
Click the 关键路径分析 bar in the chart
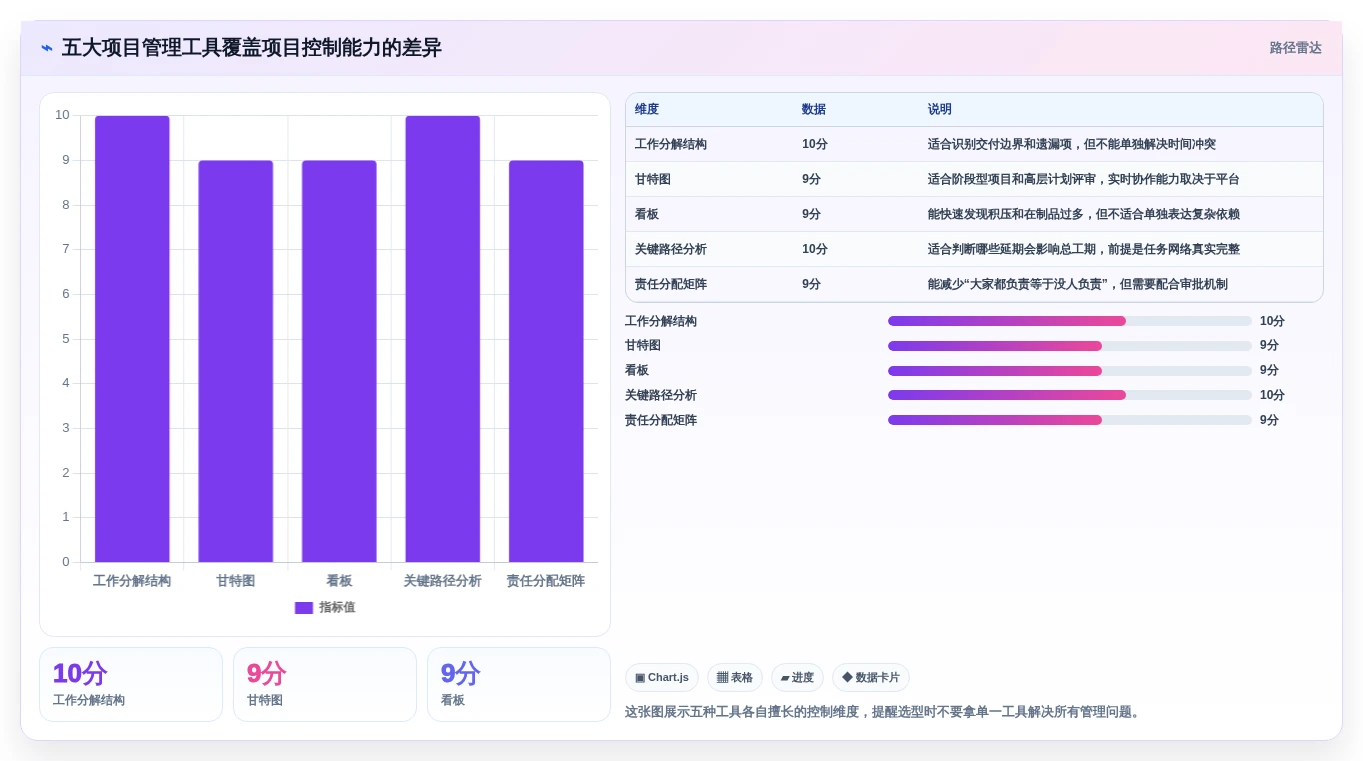click(443, 339)
